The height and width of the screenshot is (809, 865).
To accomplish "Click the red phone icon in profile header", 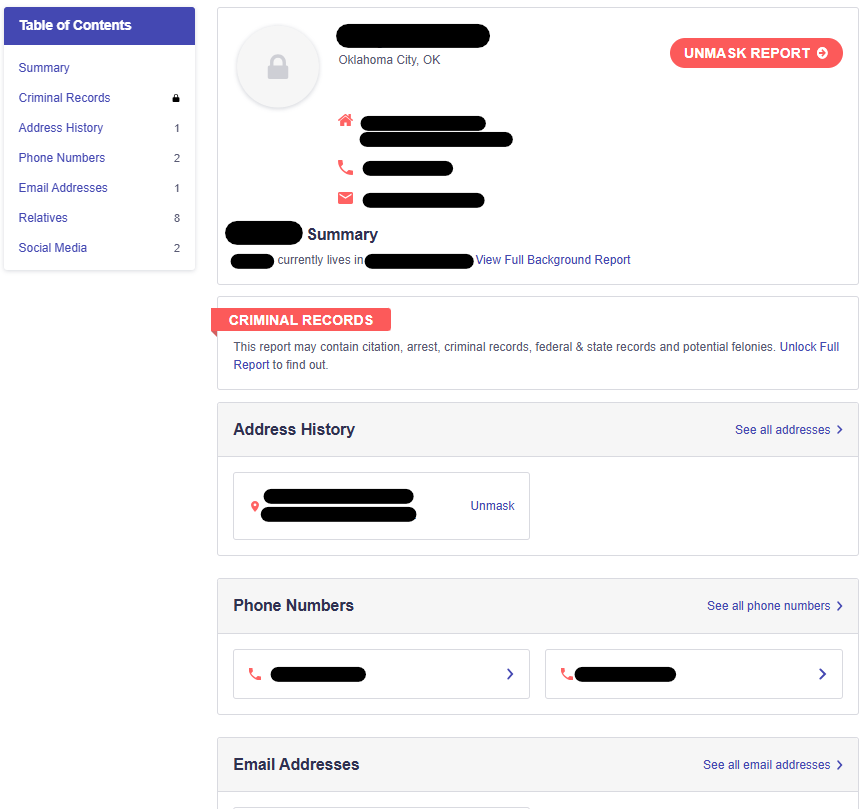I will click(x=345, y=168).
